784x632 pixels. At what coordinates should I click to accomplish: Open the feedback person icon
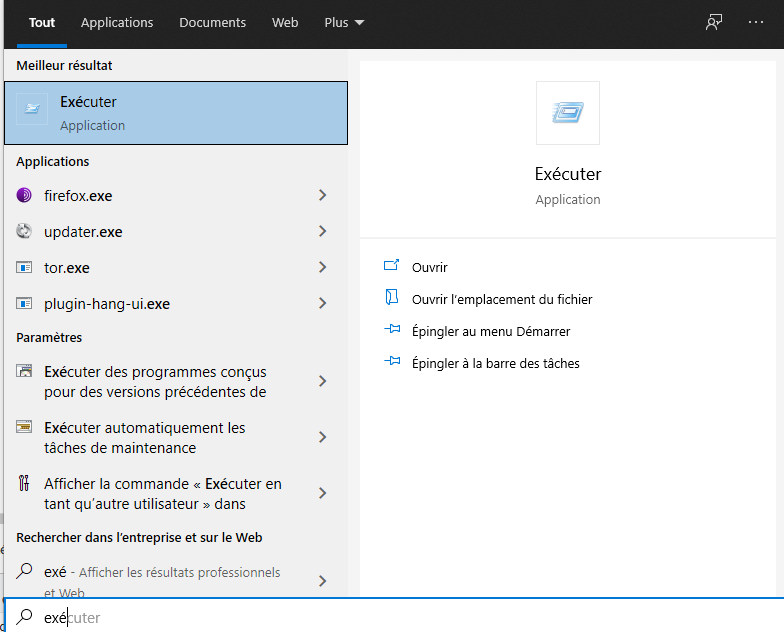click(714, 22)
